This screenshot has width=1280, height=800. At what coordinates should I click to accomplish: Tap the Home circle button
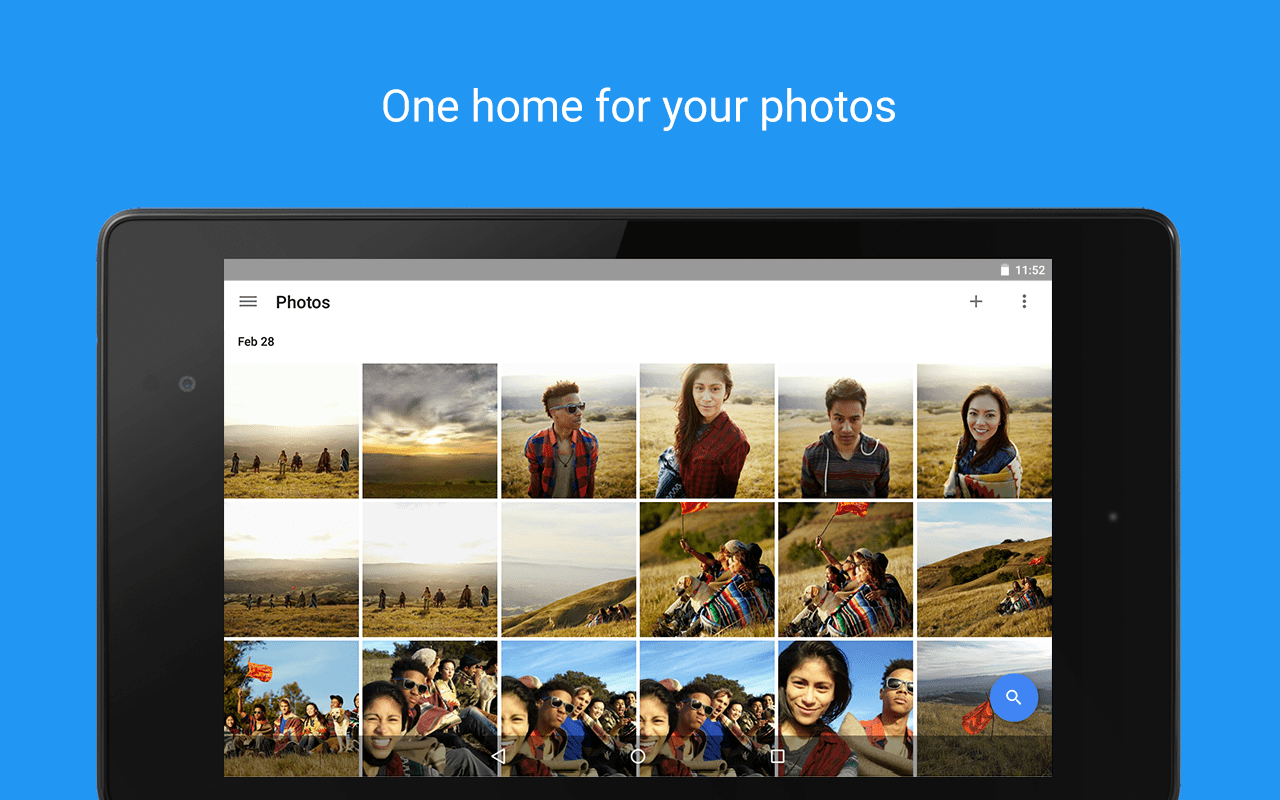(638, 757)
